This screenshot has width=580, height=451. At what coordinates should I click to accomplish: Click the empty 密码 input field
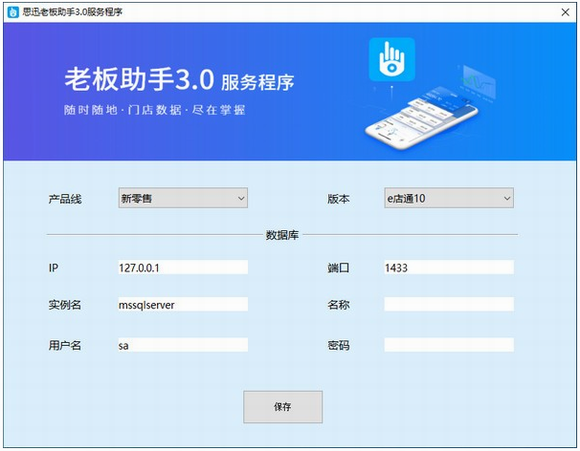[449, 345]
